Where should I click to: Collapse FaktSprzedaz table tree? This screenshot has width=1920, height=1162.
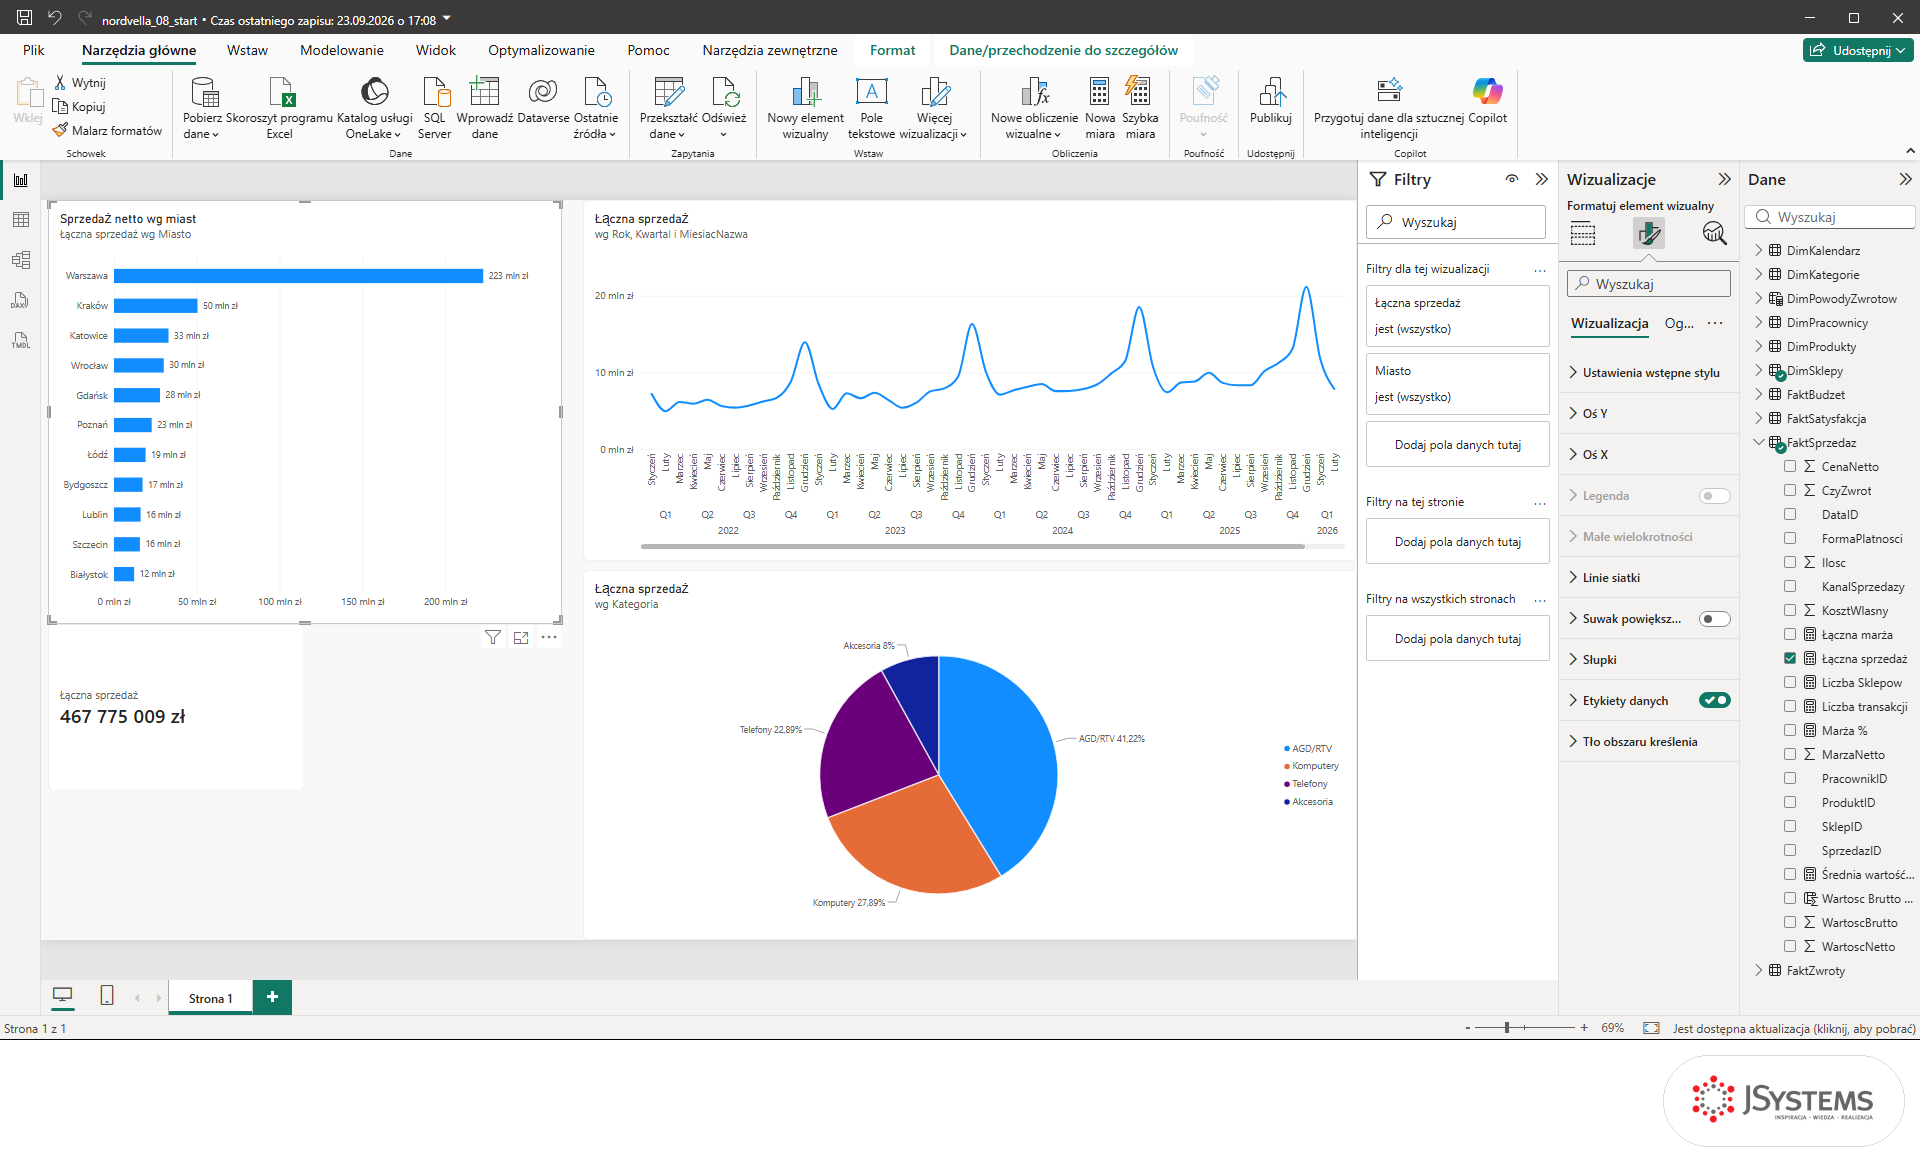[x=1759, y=442]
